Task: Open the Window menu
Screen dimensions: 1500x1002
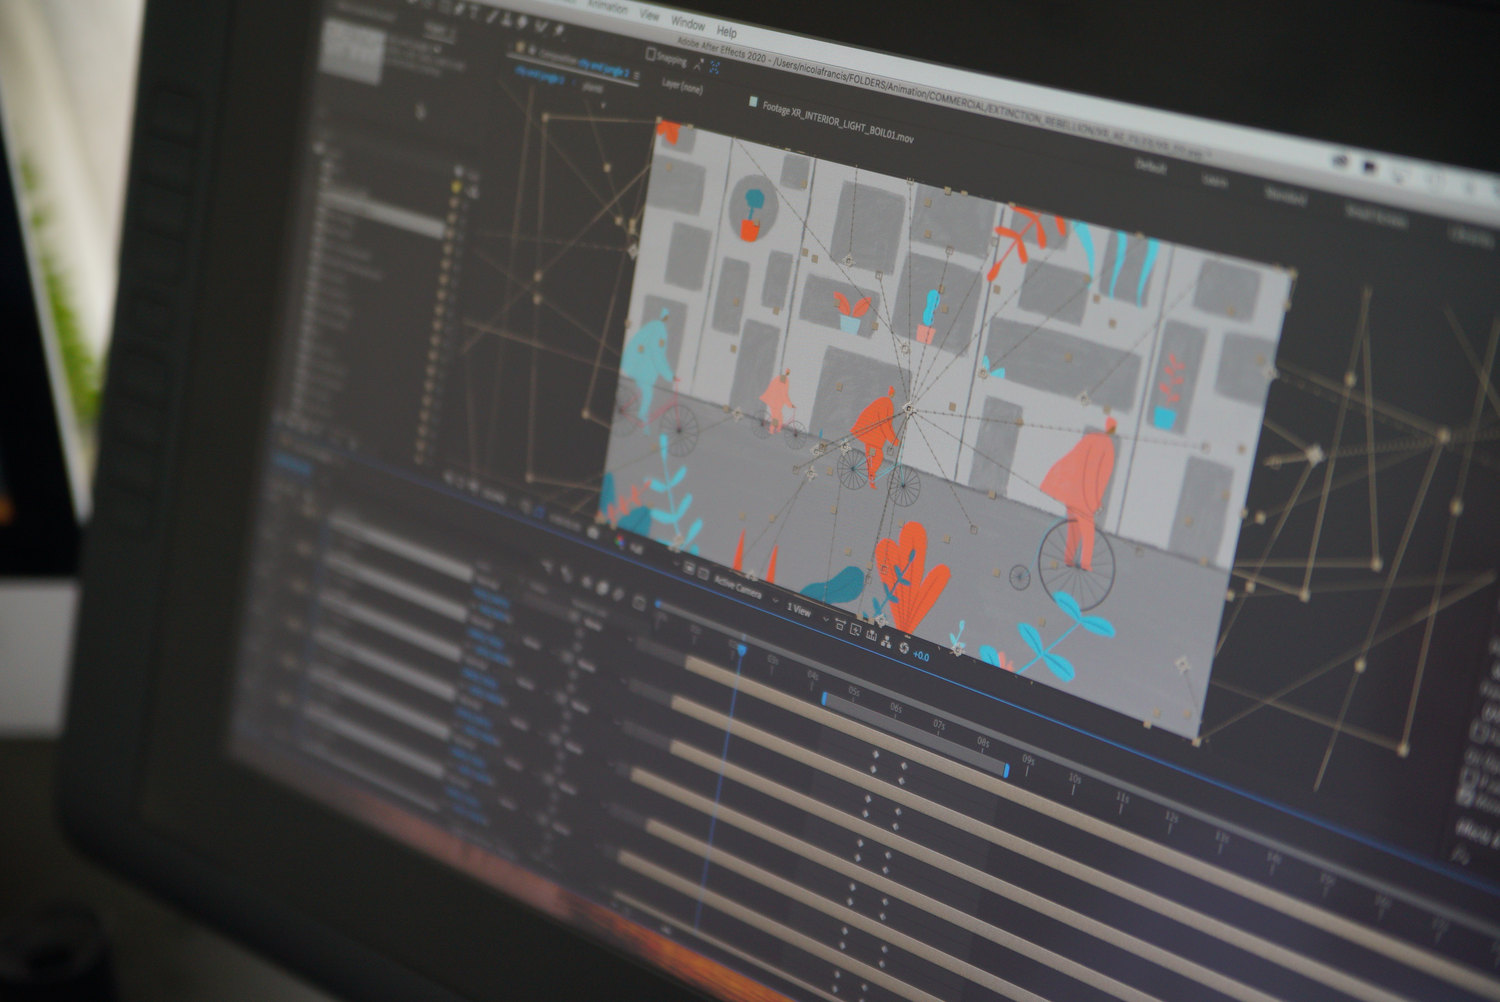Action: (x=688, y=23)
